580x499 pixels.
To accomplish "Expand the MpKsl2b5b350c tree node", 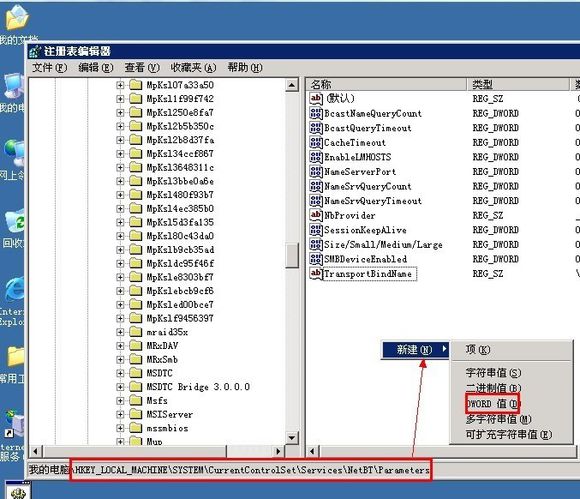I will tap(120, 127).
